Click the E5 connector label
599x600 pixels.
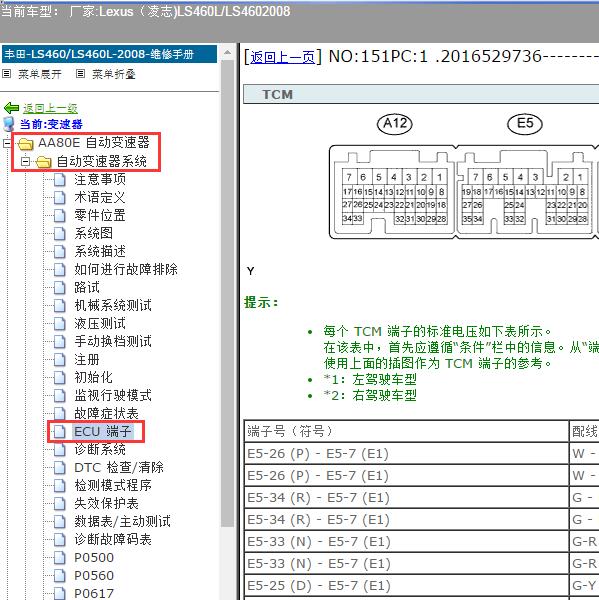click(525, 124)
